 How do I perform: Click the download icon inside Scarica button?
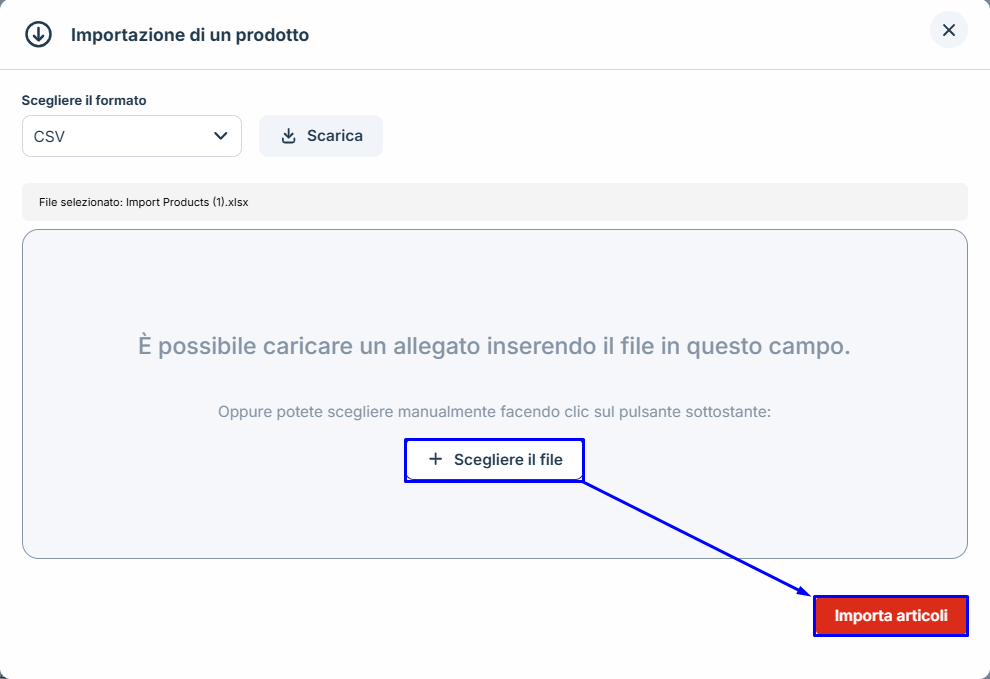(289, 136)
